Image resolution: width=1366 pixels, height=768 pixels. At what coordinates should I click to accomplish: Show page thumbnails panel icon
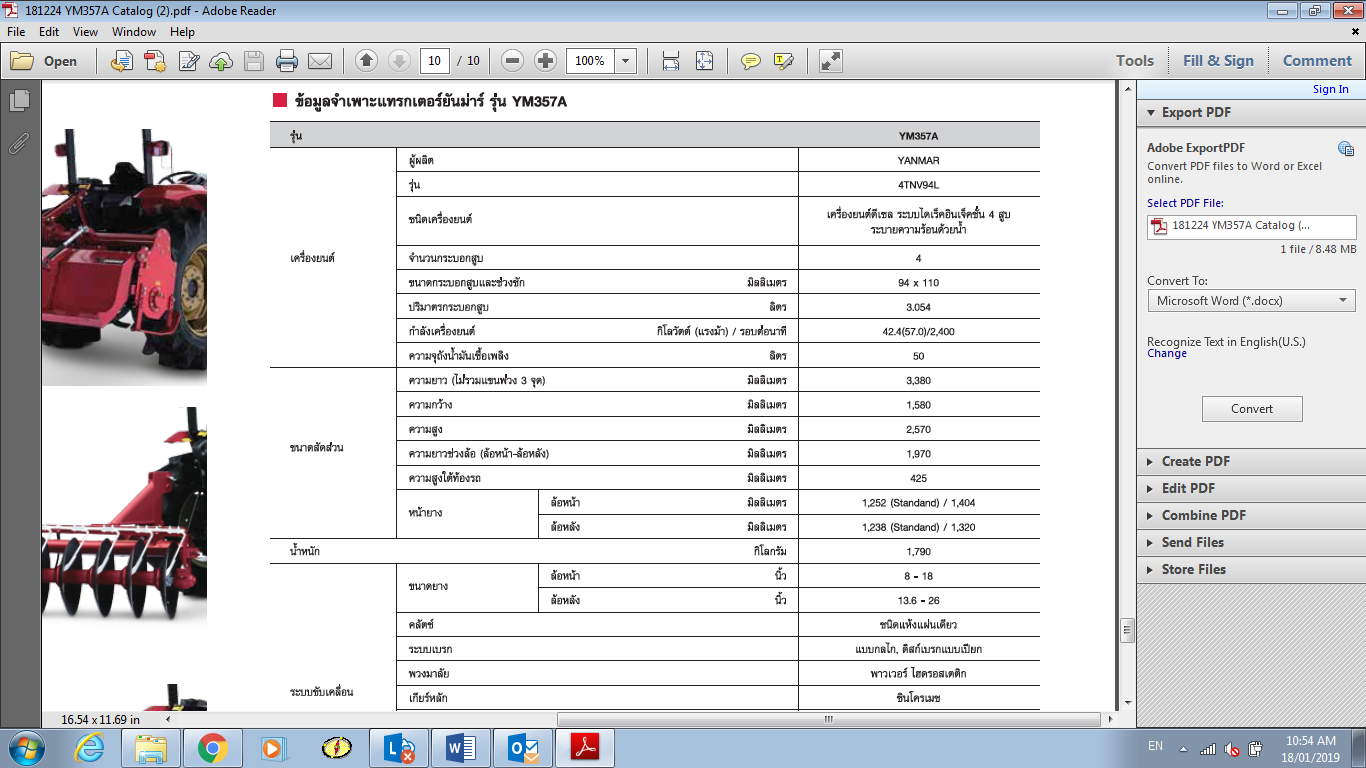(x=19, y=100)
